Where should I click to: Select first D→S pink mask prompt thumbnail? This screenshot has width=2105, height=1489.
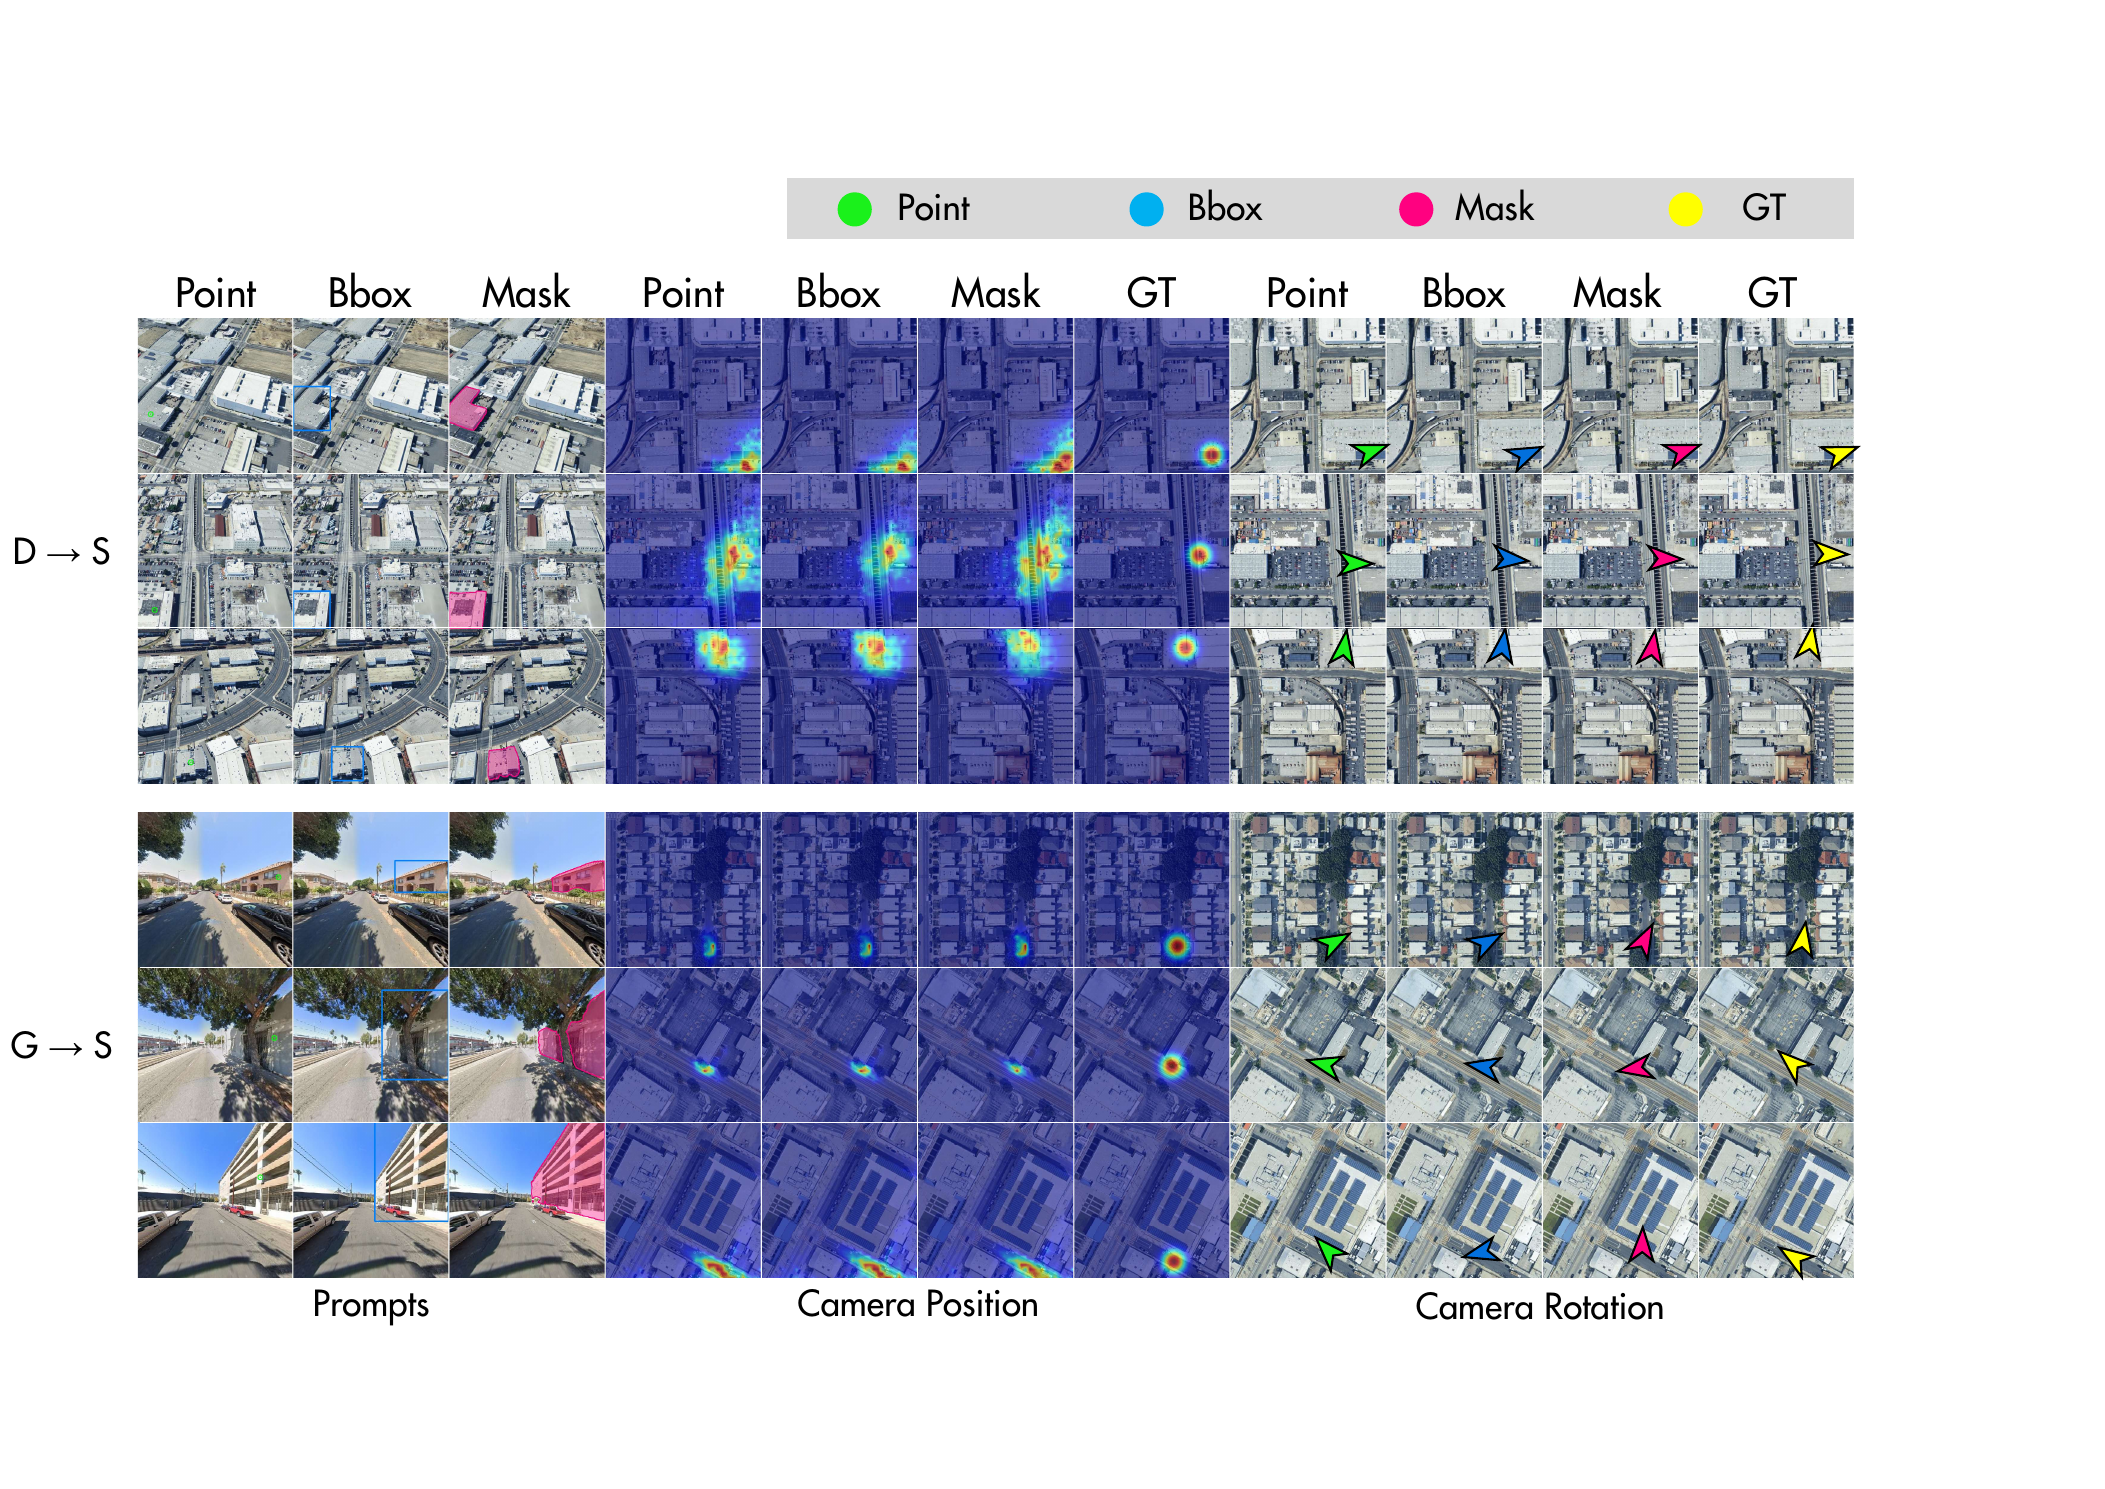tap(527, 396)
